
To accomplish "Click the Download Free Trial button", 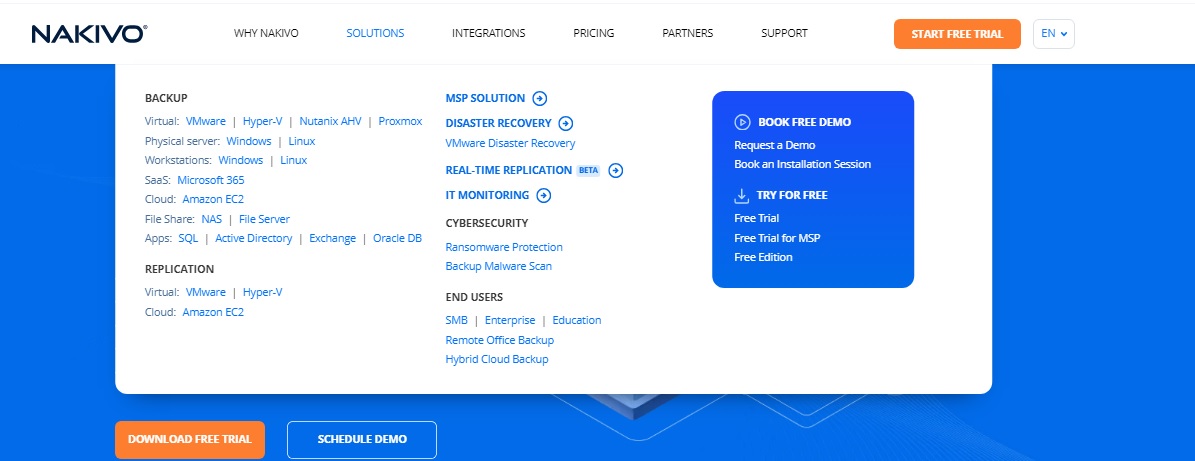I will click(190, 440).
